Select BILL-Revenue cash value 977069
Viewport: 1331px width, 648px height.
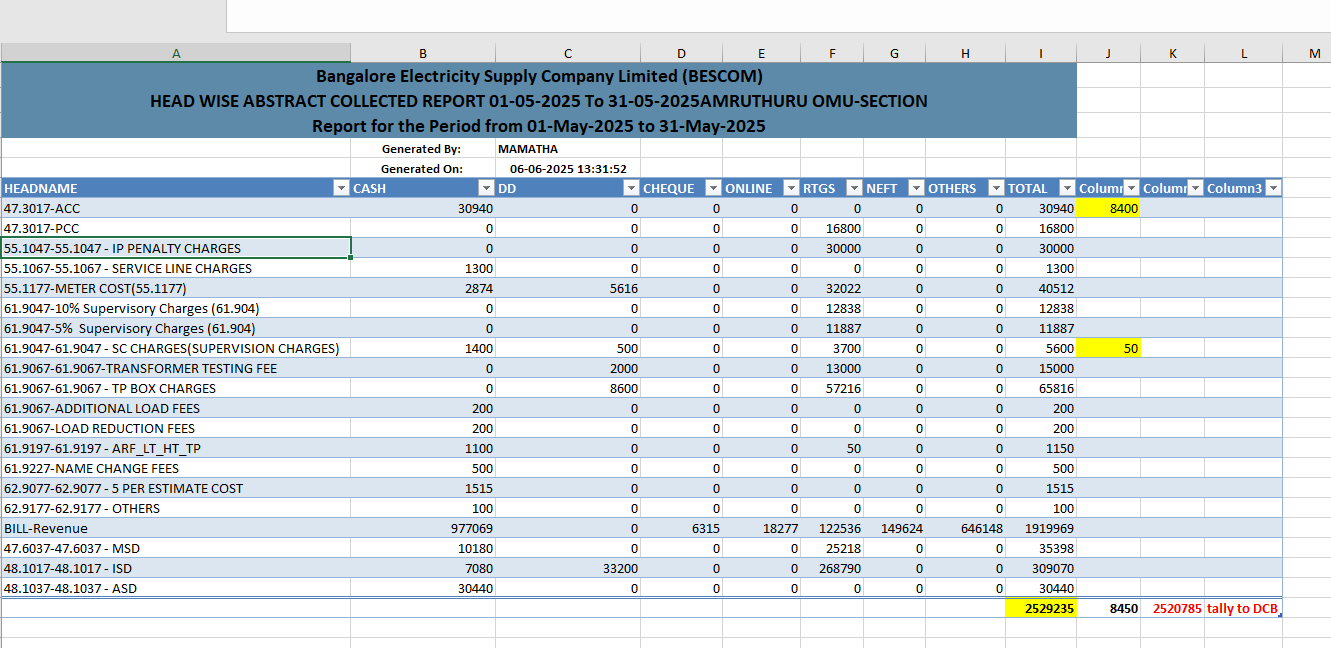[x=423, y=528]
